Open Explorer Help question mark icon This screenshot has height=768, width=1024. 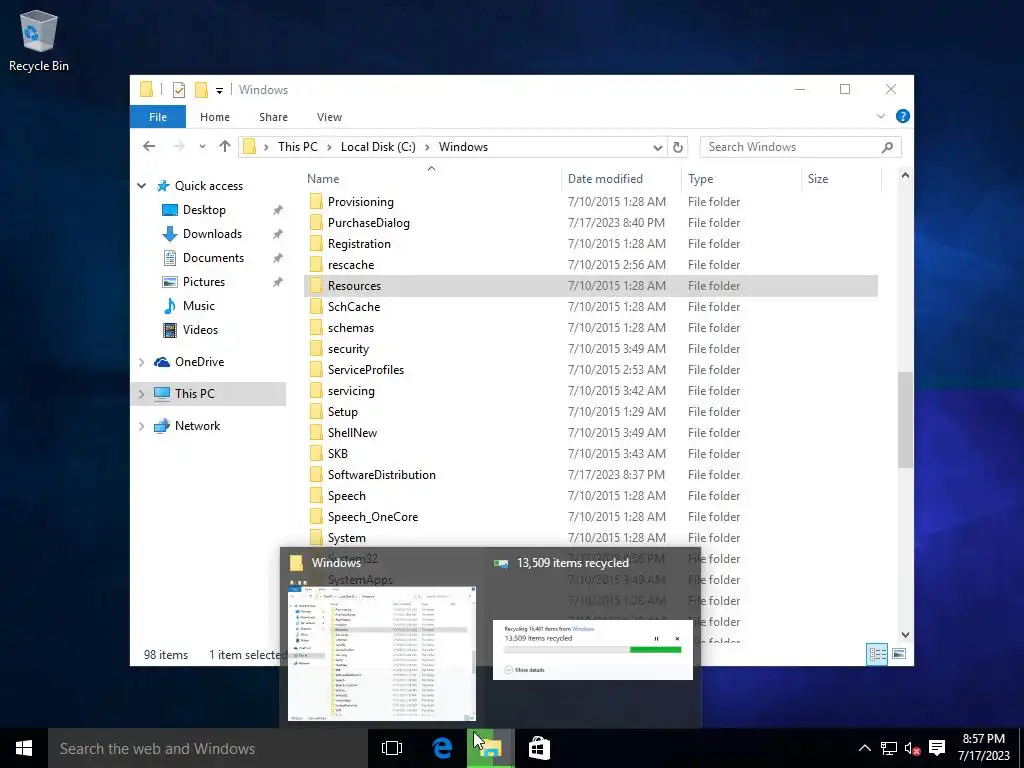(x=903, y=116)
